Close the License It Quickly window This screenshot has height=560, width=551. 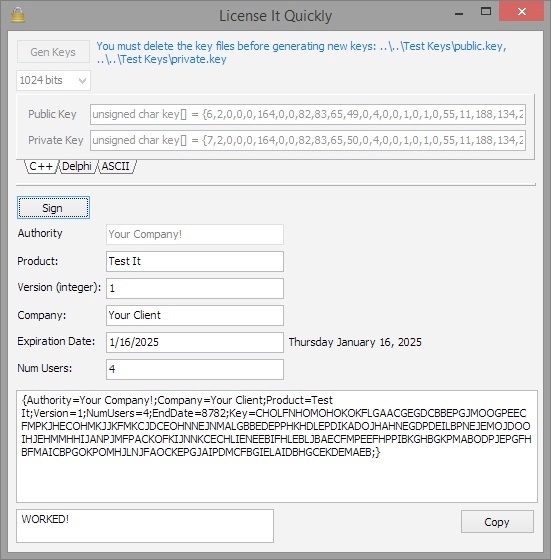point(521,11)
